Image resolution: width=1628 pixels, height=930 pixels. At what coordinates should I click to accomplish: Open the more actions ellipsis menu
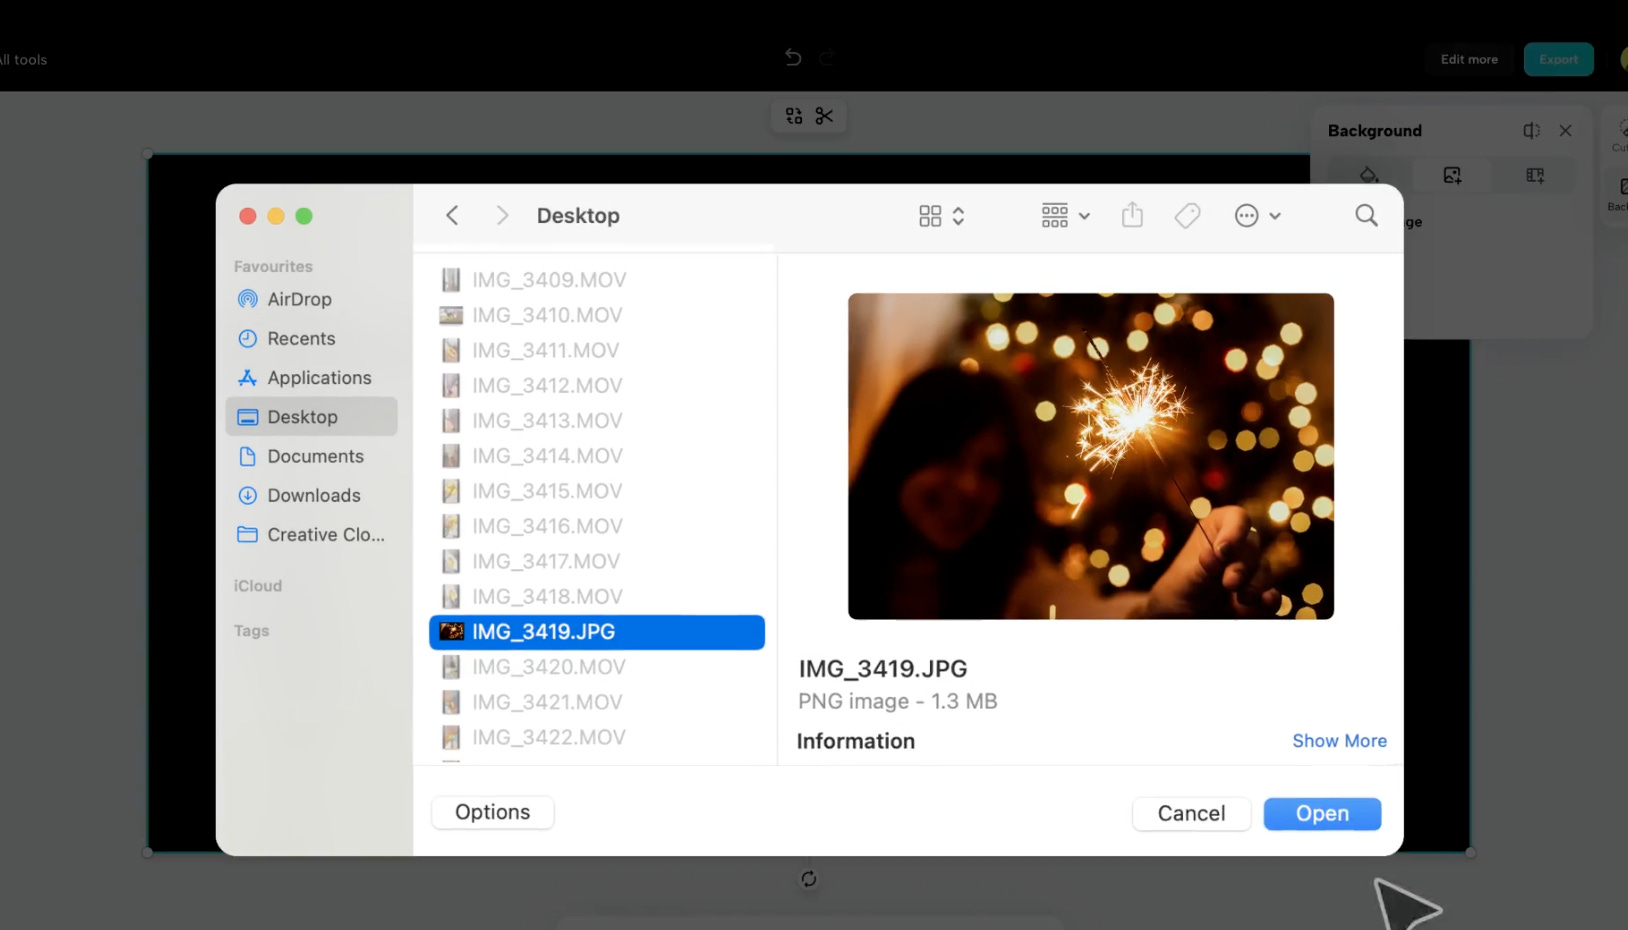[x=1257, y=216]
